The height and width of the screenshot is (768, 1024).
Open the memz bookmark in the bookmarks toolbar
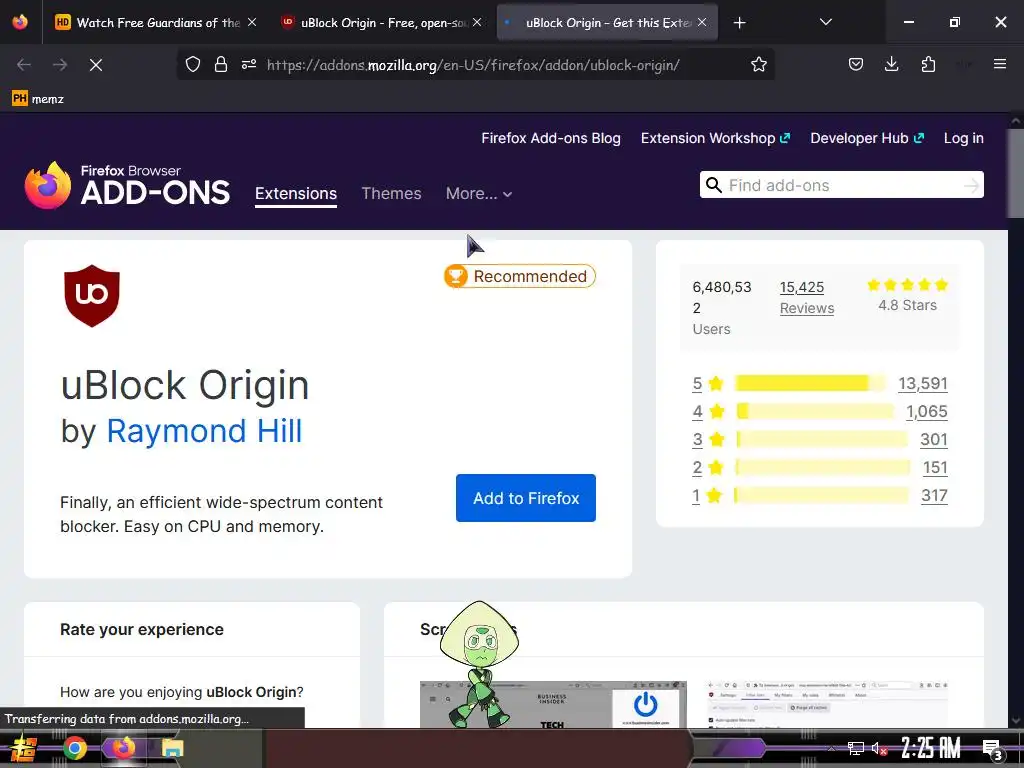[38, 99]
